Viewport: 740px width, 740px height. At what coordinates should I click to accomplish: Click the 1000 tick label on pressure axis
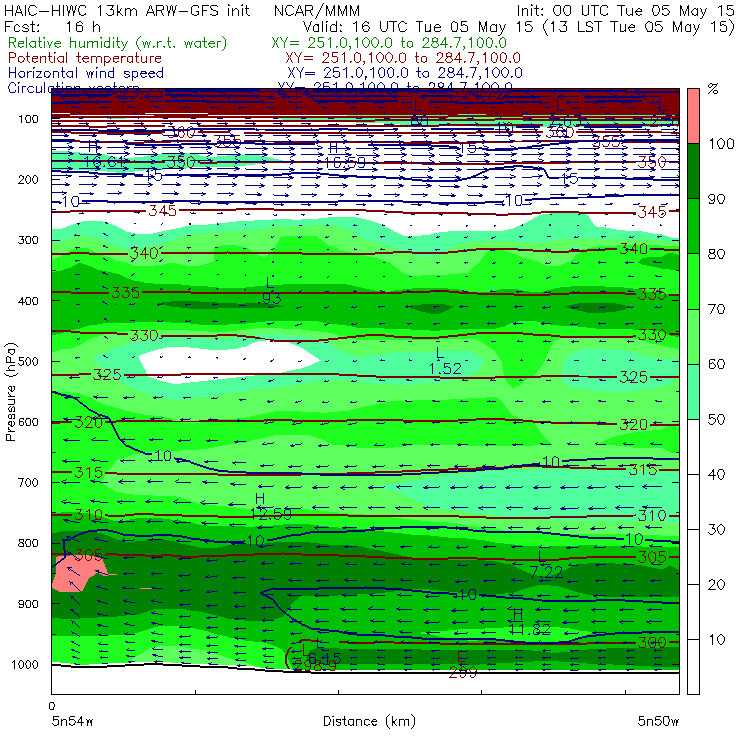(25, 664)
